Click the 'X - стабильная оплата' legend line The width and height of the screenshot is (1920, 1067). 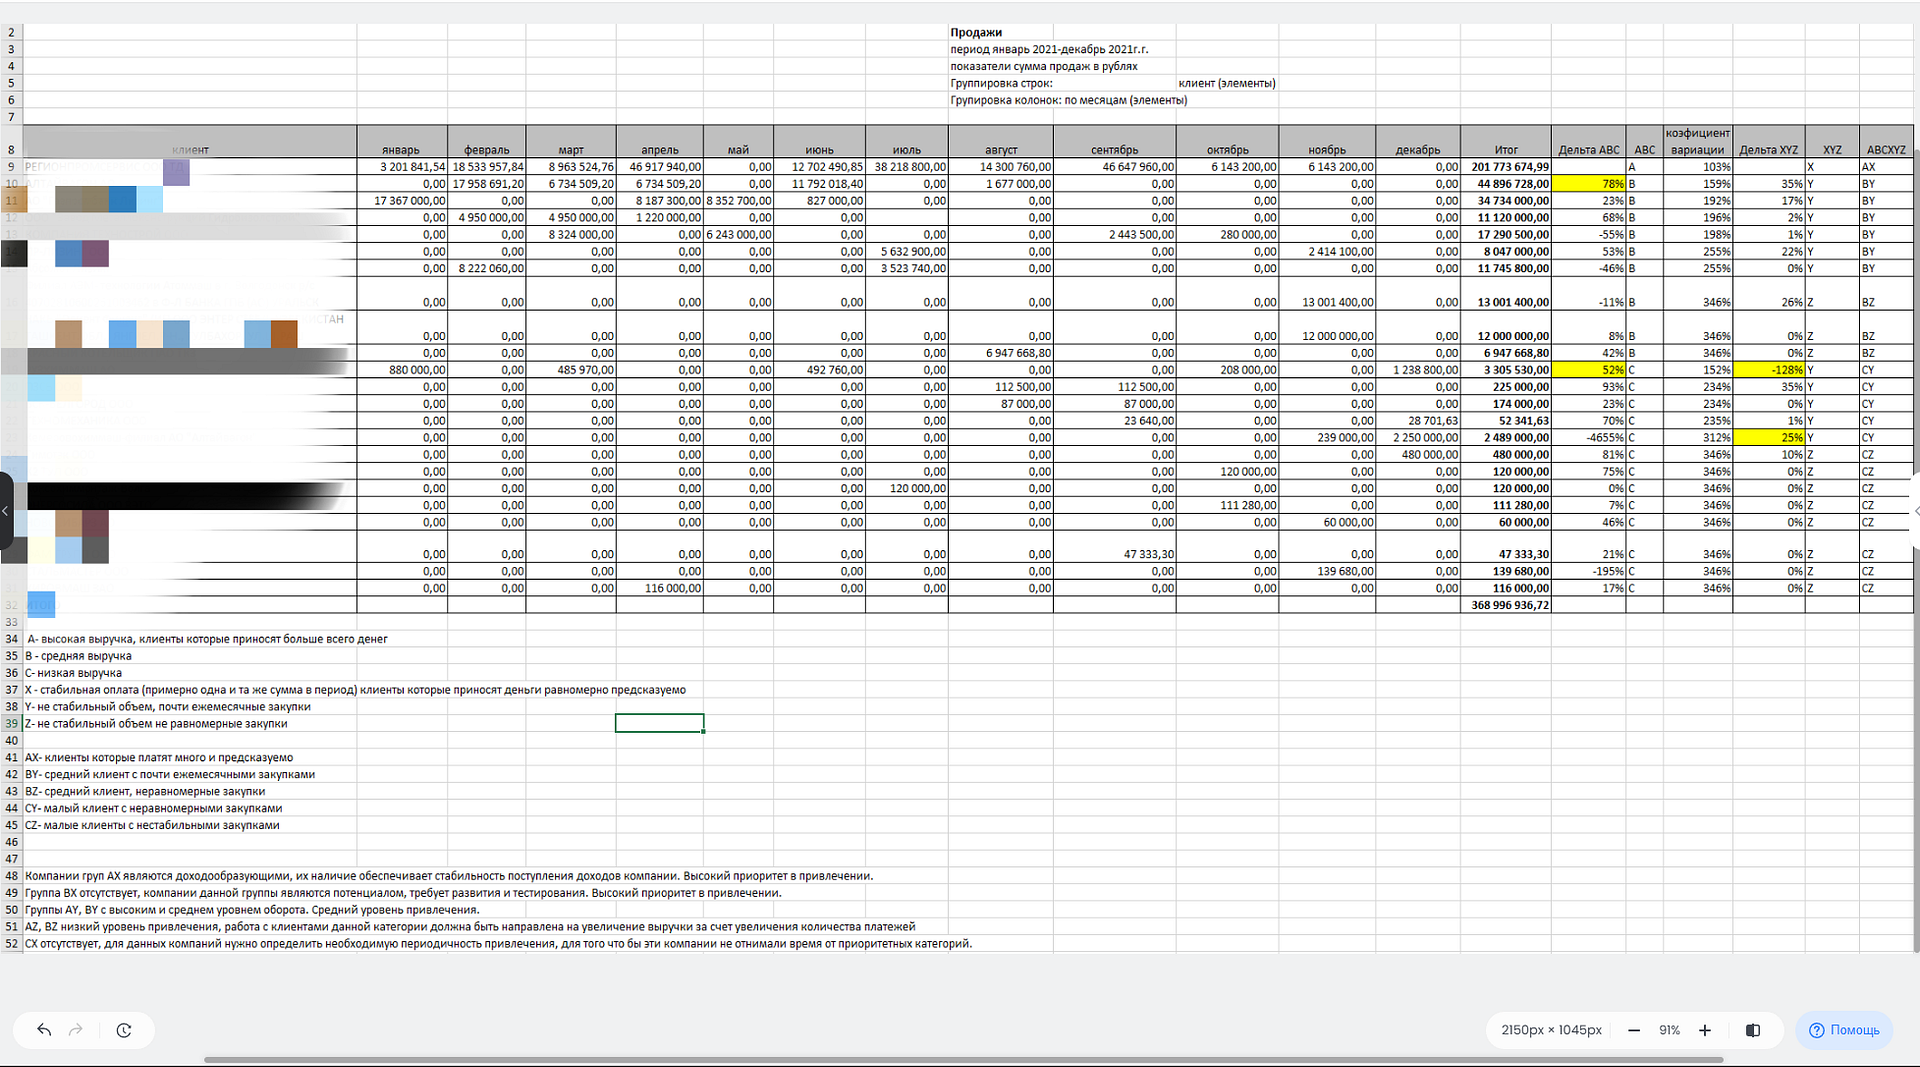355,690
